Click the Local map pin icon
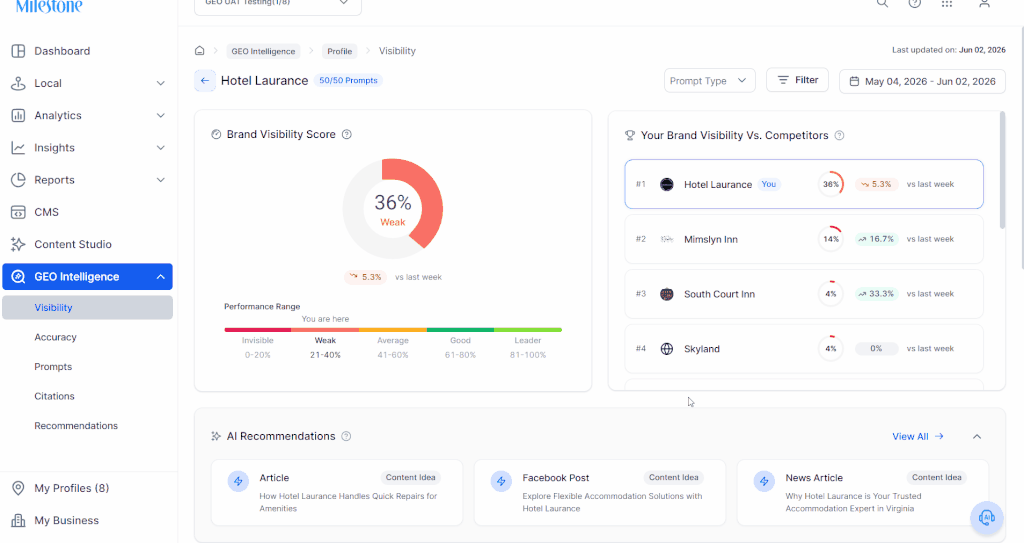1024x543 pixels. [18, 83]
